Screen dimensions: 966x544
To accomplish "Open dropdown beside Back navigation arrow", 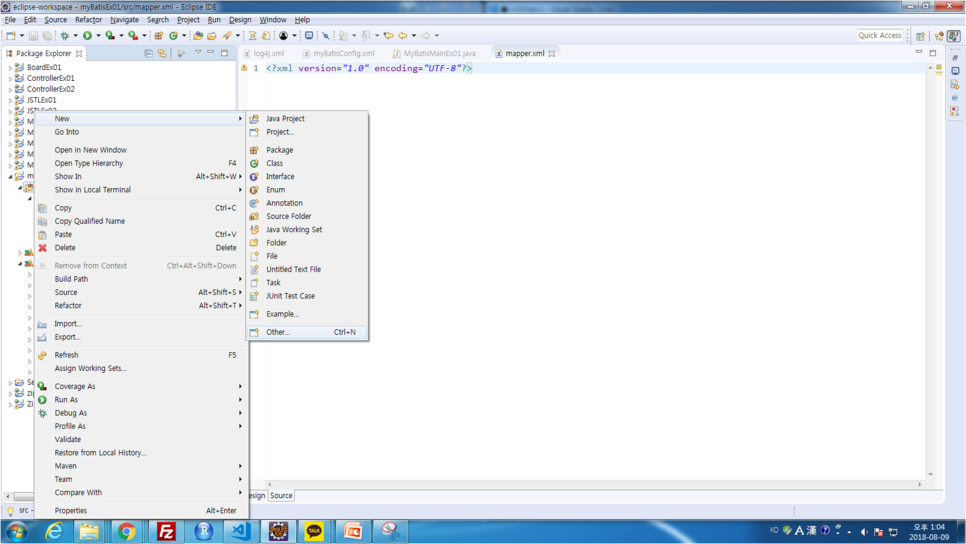I will [414, 36].
